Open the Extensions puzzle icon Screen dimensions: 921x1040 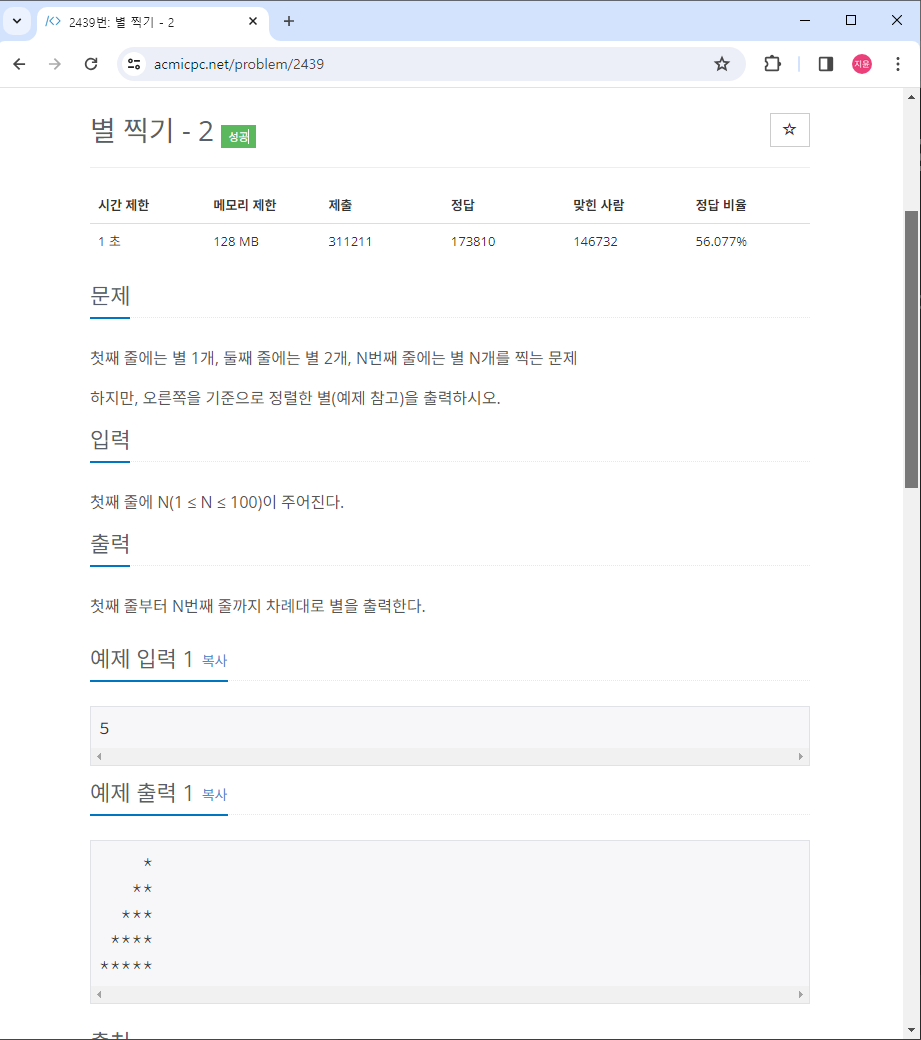click(x=772, y=64)
